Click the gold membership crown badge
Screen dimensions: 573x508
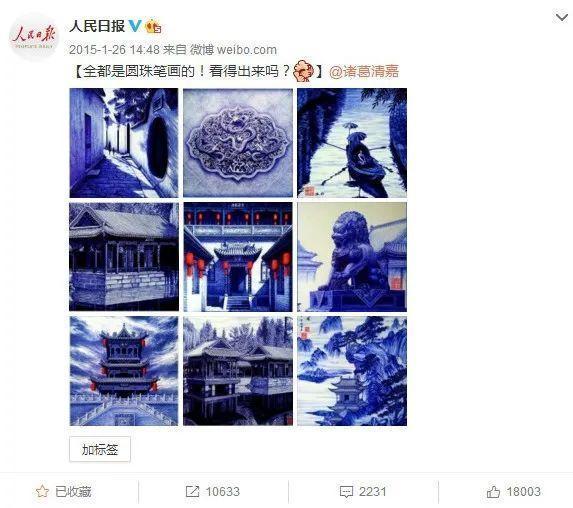click(153, 26)
